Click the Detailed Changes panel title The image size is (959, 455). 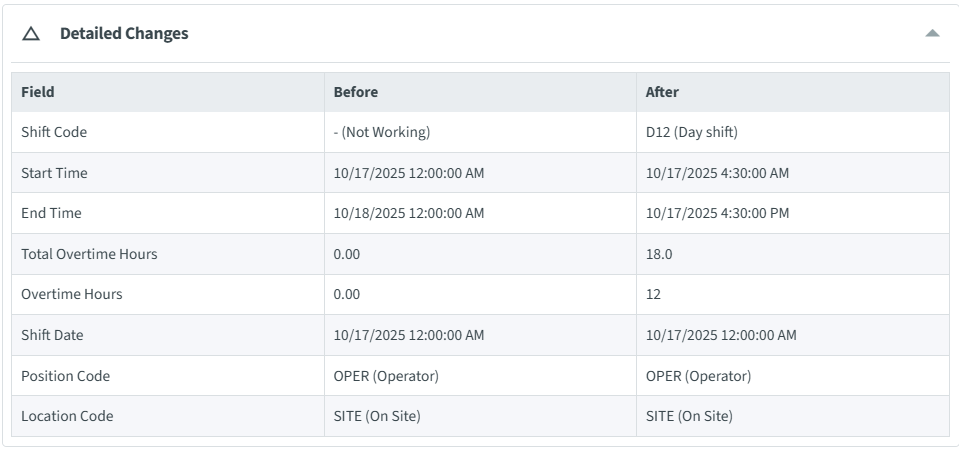[124, 34]
